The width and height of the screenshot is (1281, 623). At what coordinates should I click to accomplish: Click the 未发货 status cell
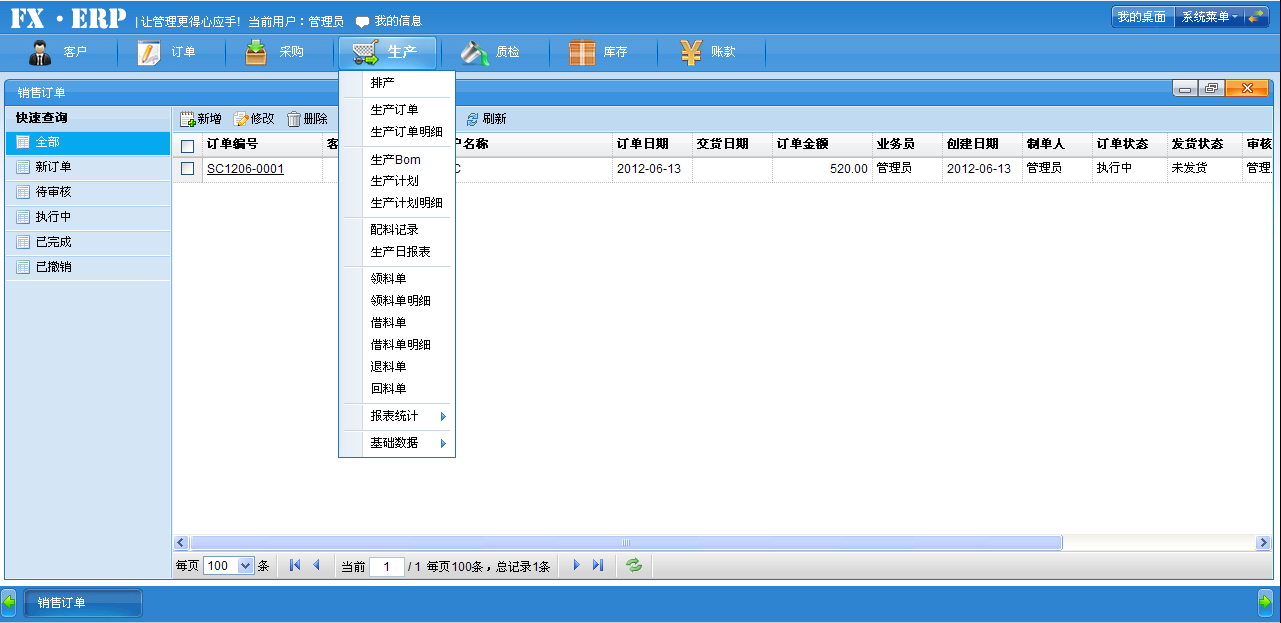click(1204, 169)
